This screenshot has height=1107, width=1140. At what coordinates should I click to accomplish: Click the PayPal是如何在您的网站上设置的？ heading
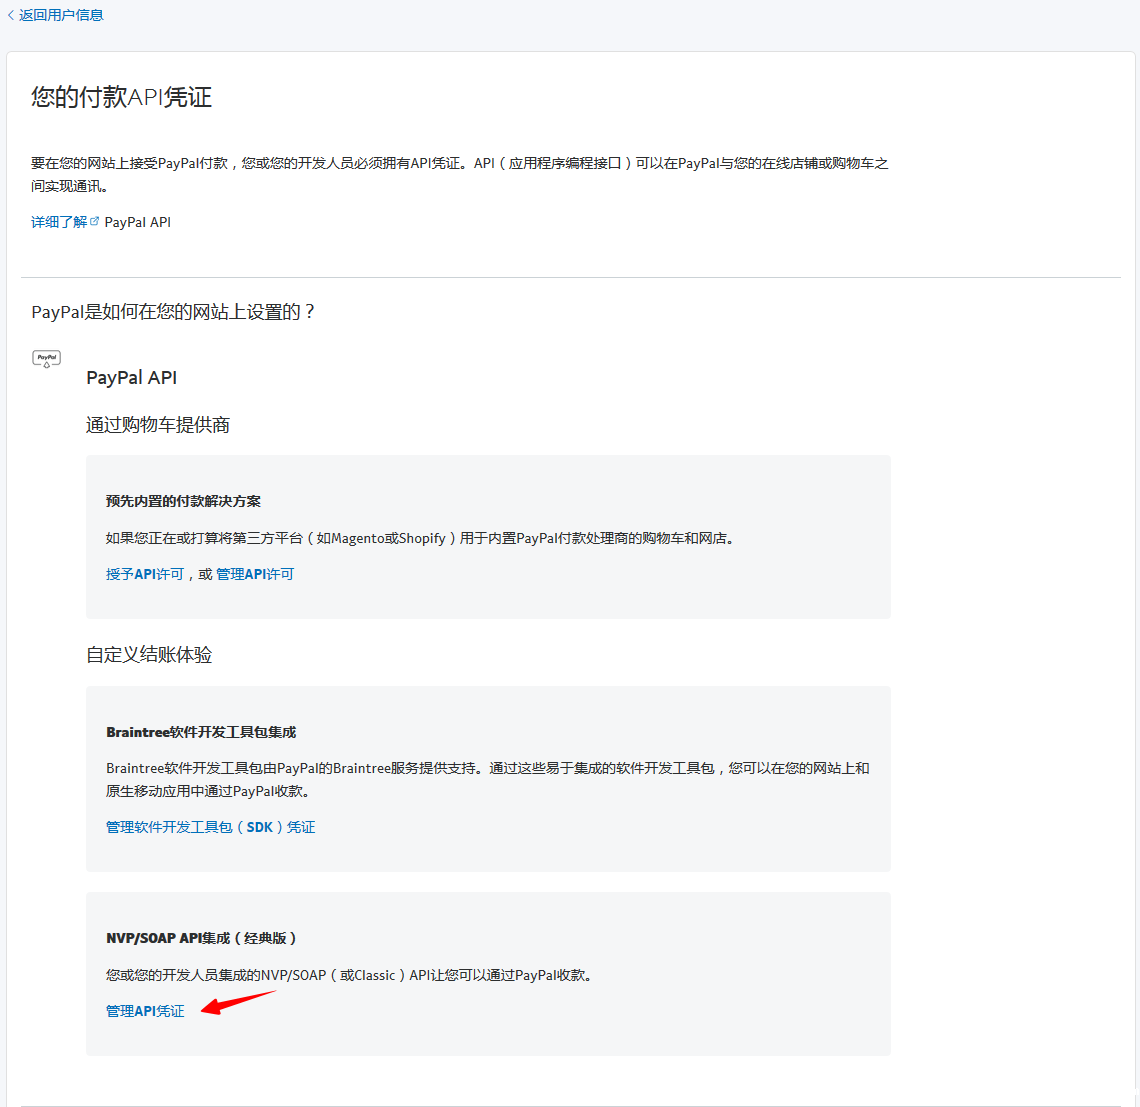pyautogui.click(x=173, y=312)
